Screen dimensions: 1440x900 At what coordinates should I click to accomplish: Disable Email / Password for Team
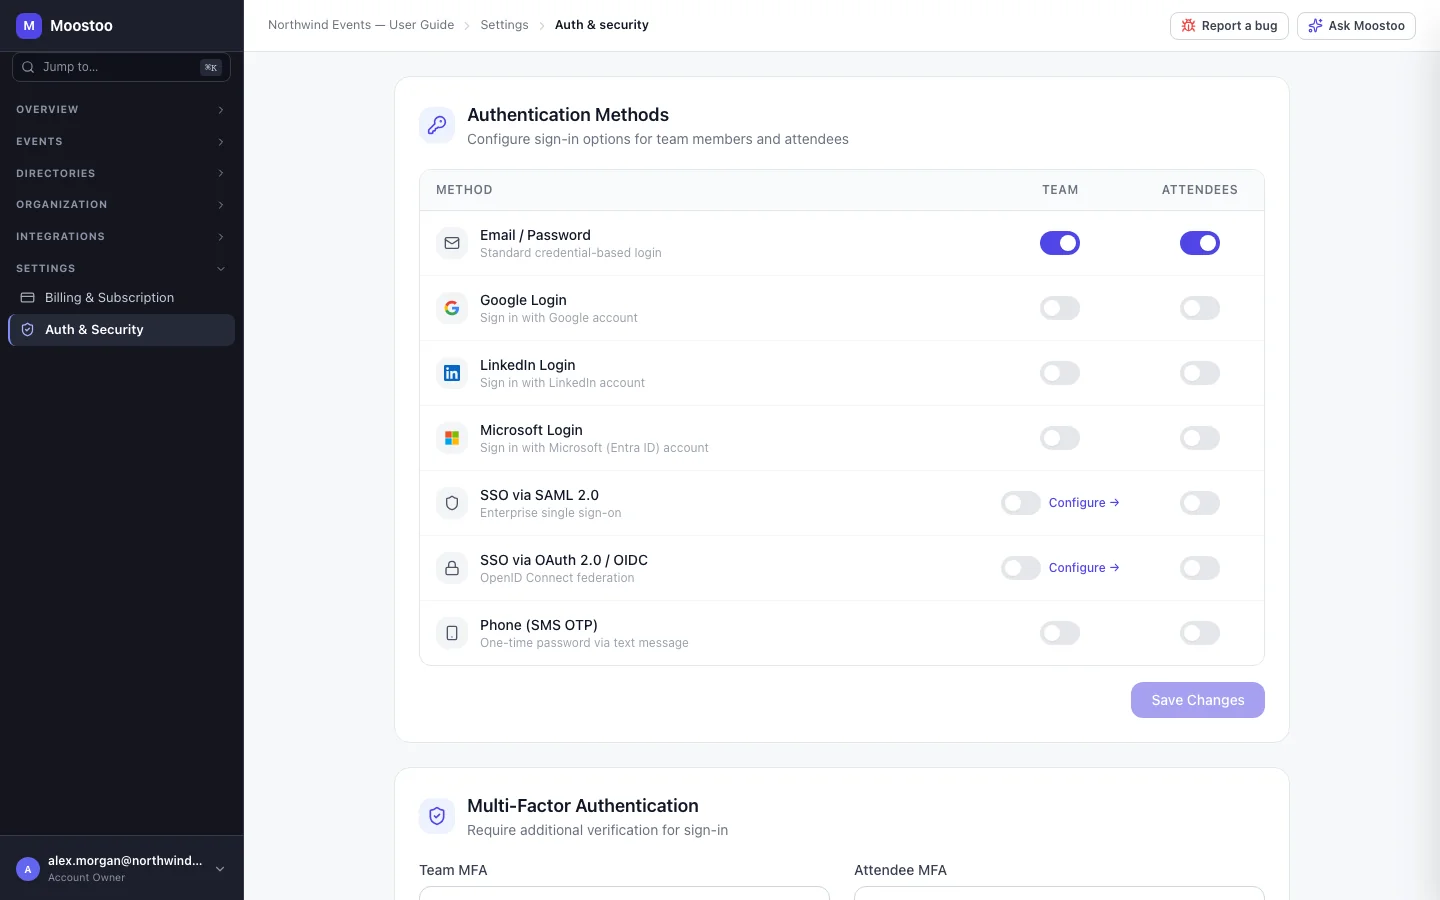click(x=1060, y=243)
